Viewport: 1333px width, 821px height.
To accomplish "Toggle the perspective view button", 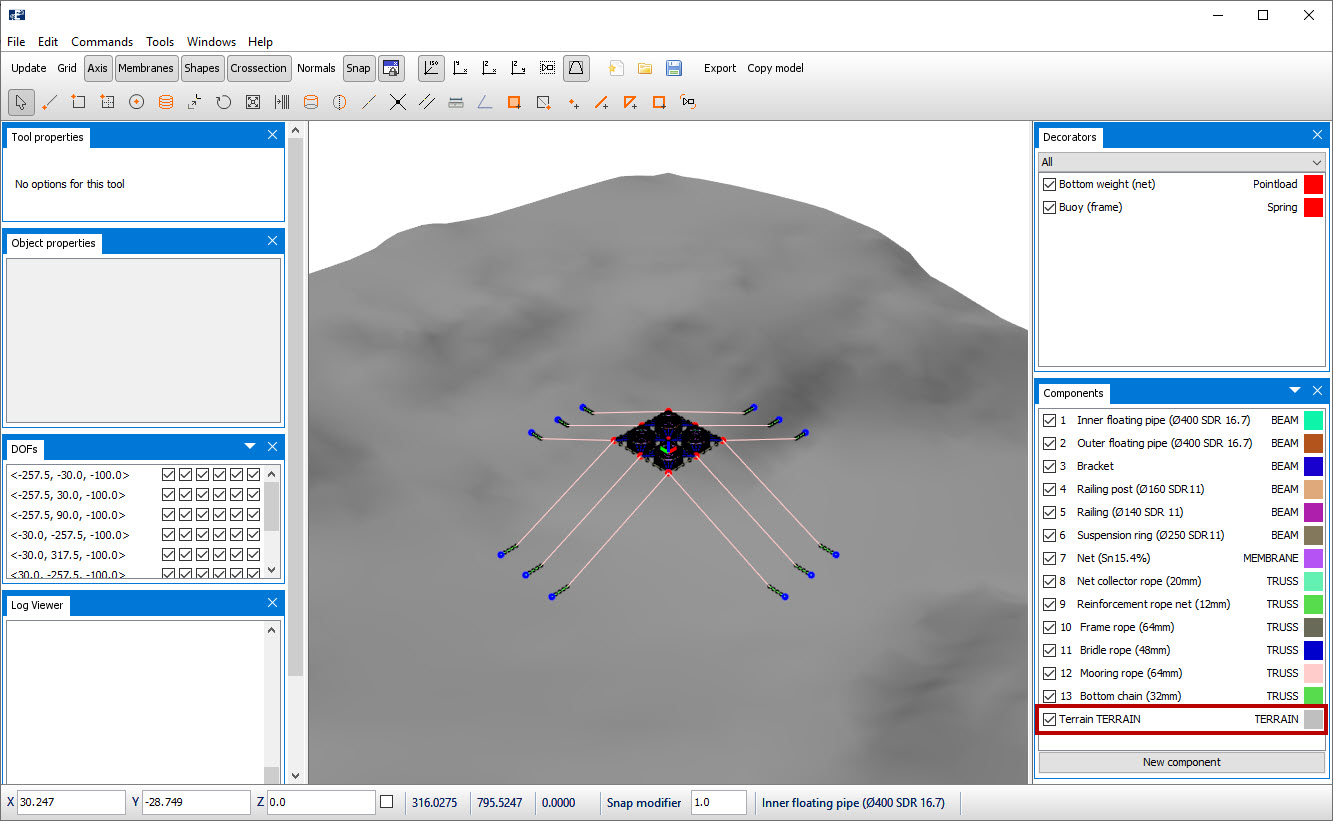I will pyautogui.click(x=576, y=68).
